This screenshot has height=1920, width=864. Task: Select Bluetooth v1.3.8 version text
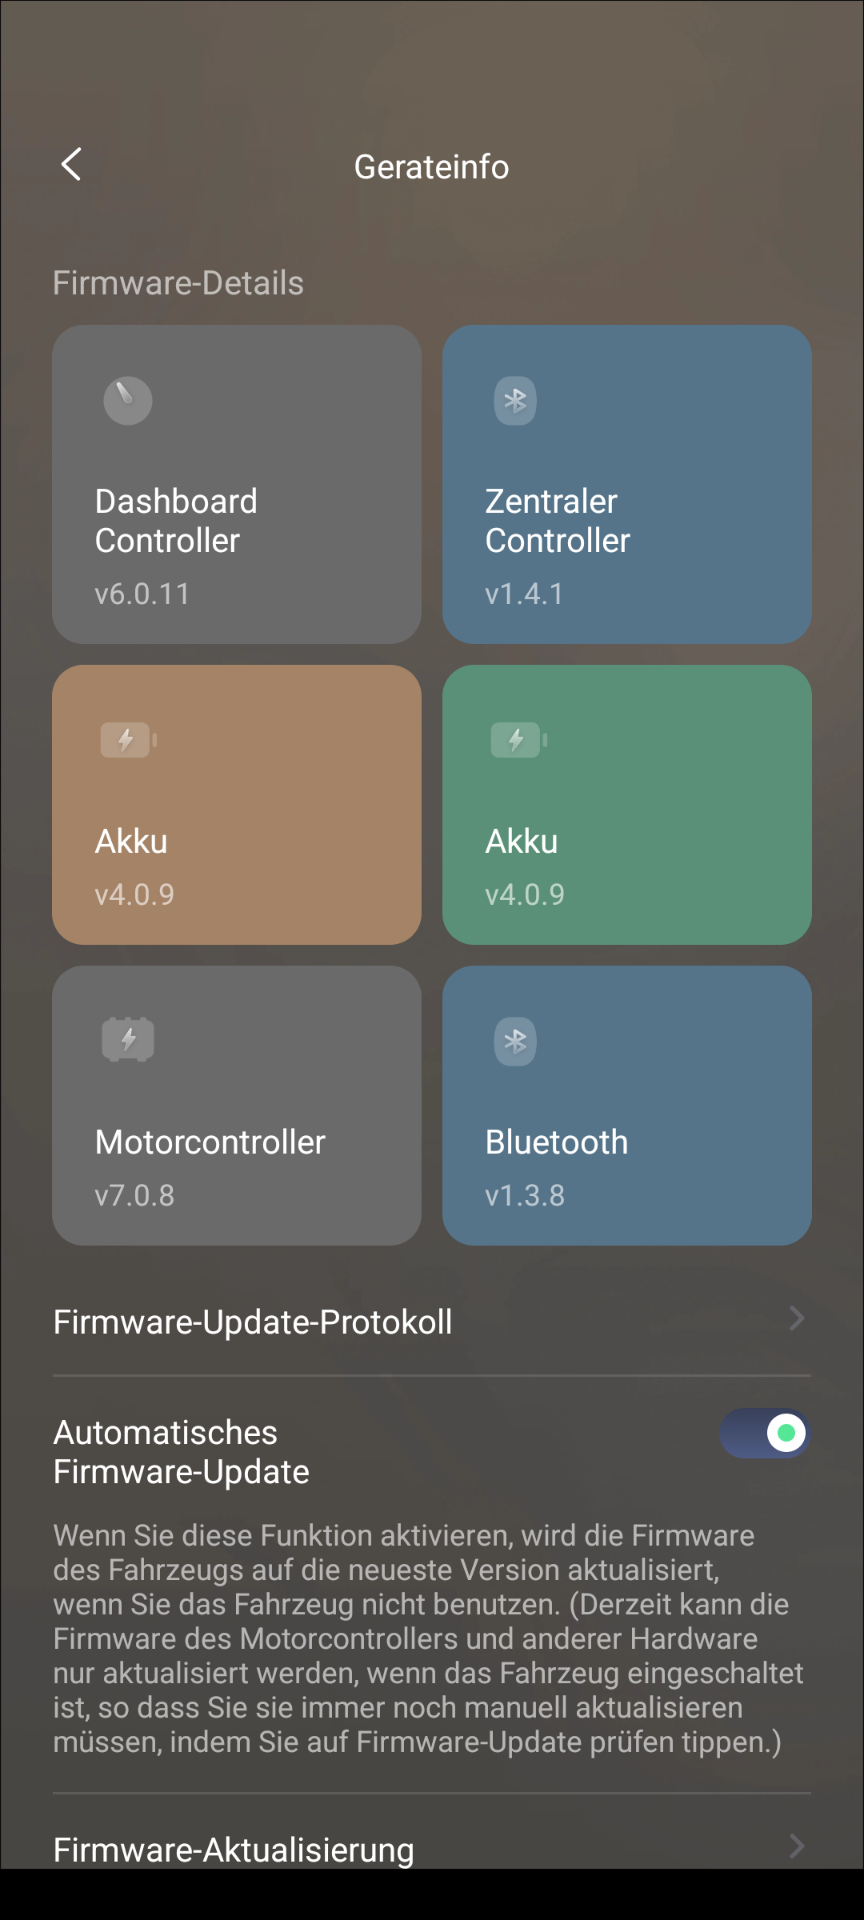coord(525,1195)
